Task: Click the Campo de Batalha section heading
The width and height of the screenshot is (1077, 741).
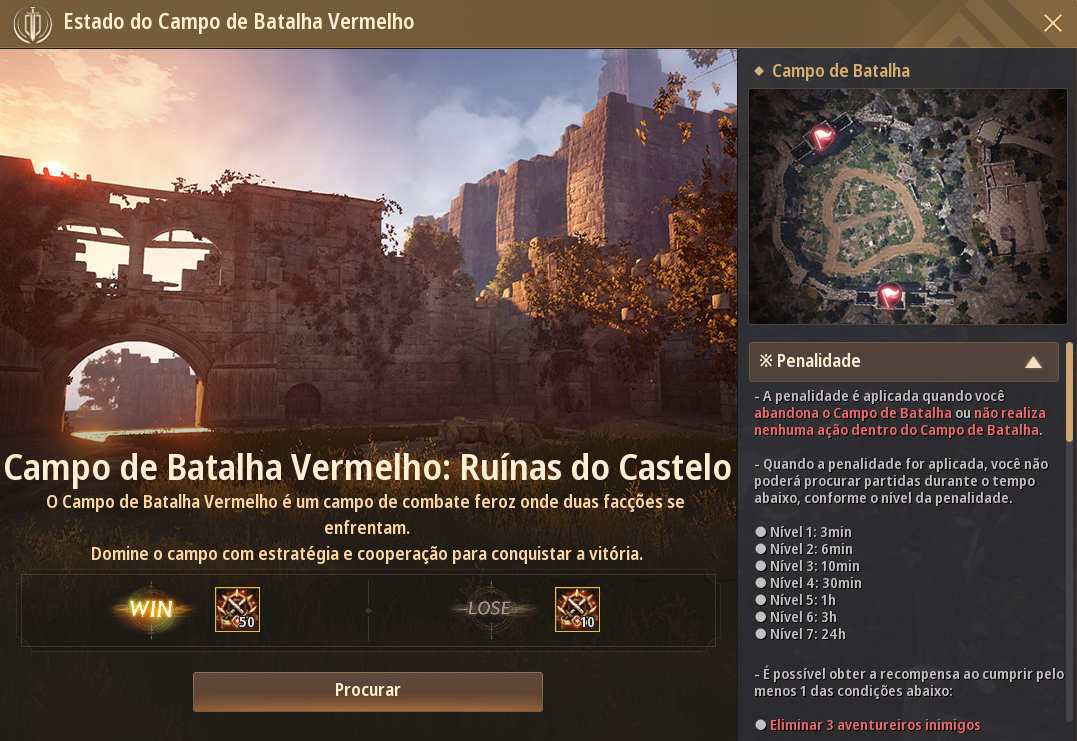Action: [841, 71]
